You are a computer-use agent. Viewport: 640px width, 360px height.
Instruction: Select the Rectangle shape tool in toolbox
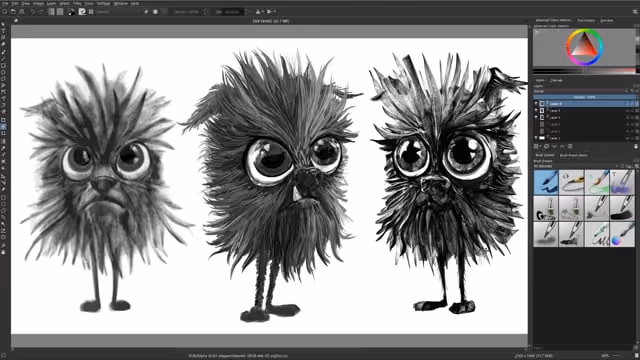pos(3,65)
